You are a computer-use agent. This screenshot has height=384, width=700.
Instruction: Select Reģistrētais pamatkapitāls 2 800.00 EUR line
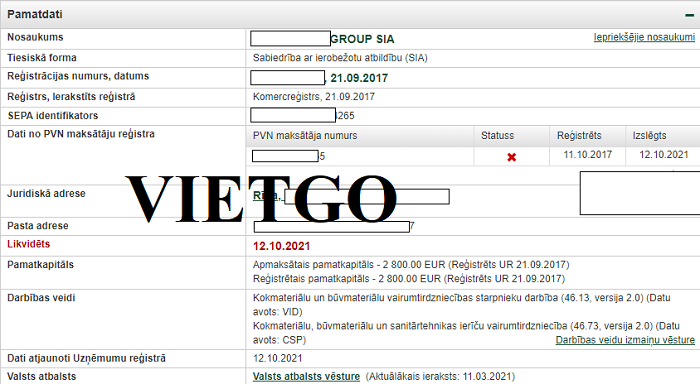coord(409,279)
